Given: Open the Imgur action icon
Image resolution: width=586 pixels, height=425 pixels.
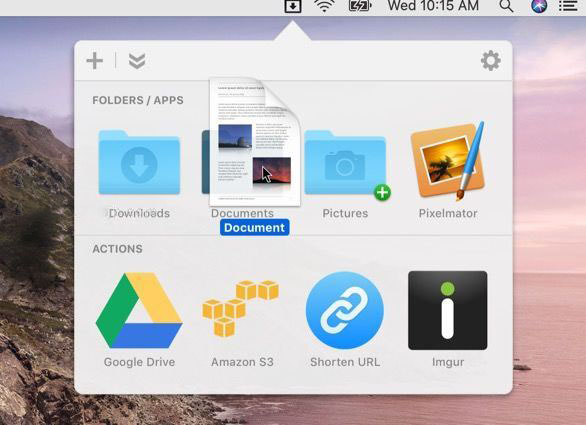Looking at the screenshot, I should tap(448, 310).
